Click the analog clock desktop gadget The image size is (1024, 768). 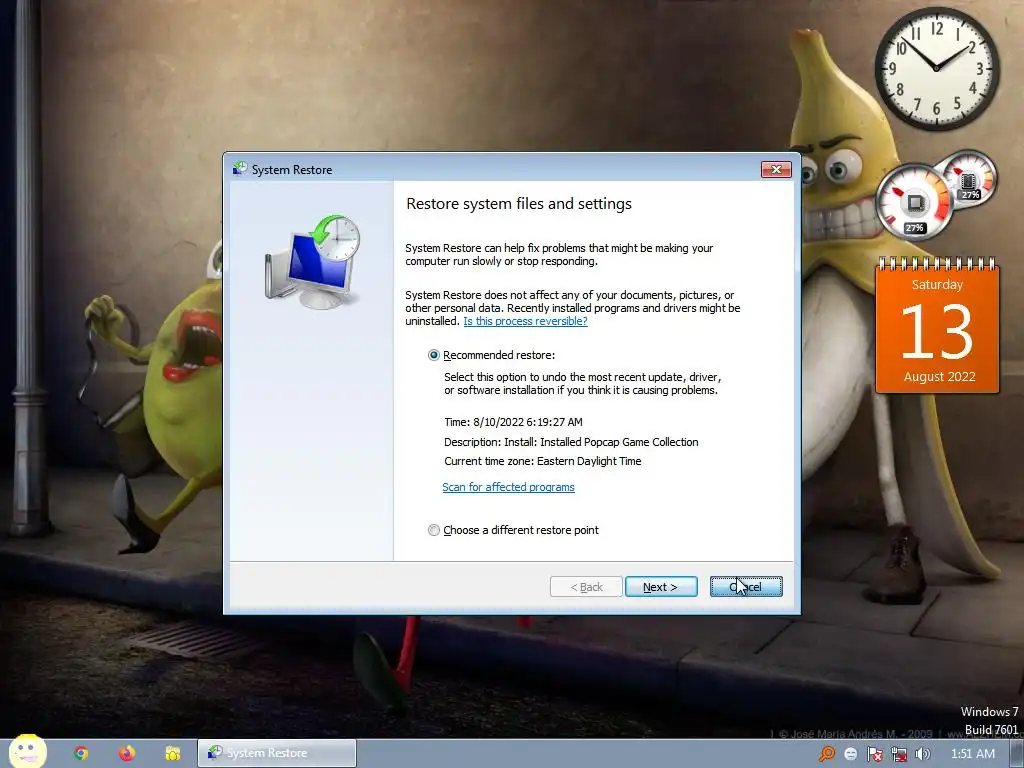pos(936,68)
